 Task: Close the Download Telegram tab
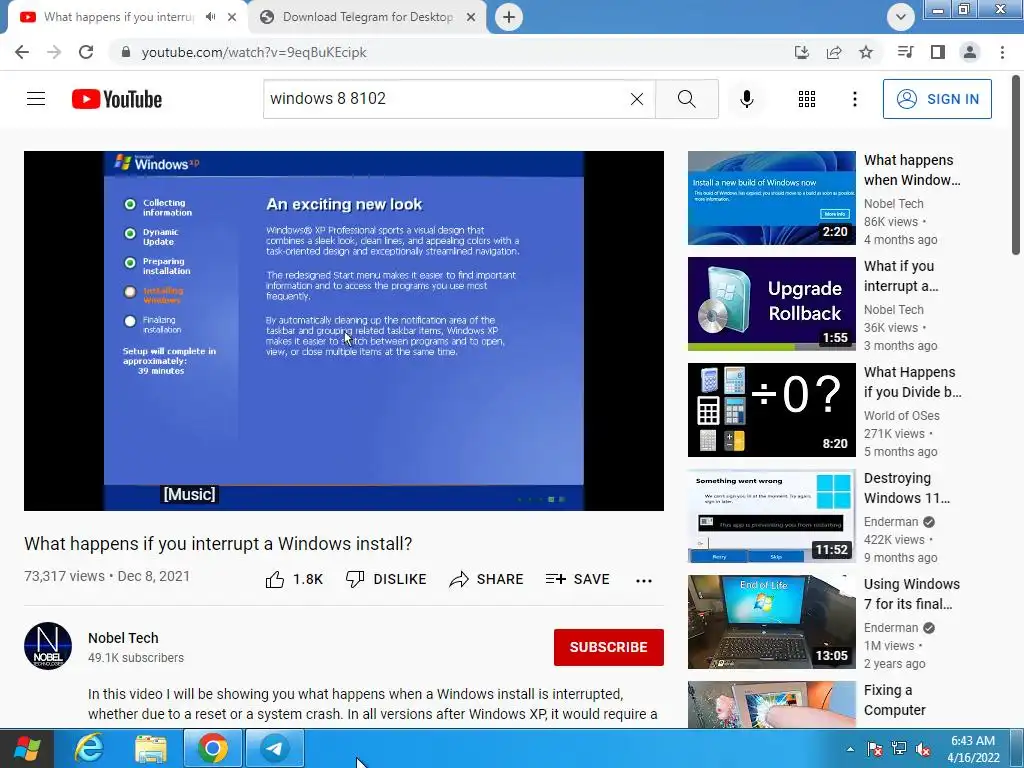(471, 17)
